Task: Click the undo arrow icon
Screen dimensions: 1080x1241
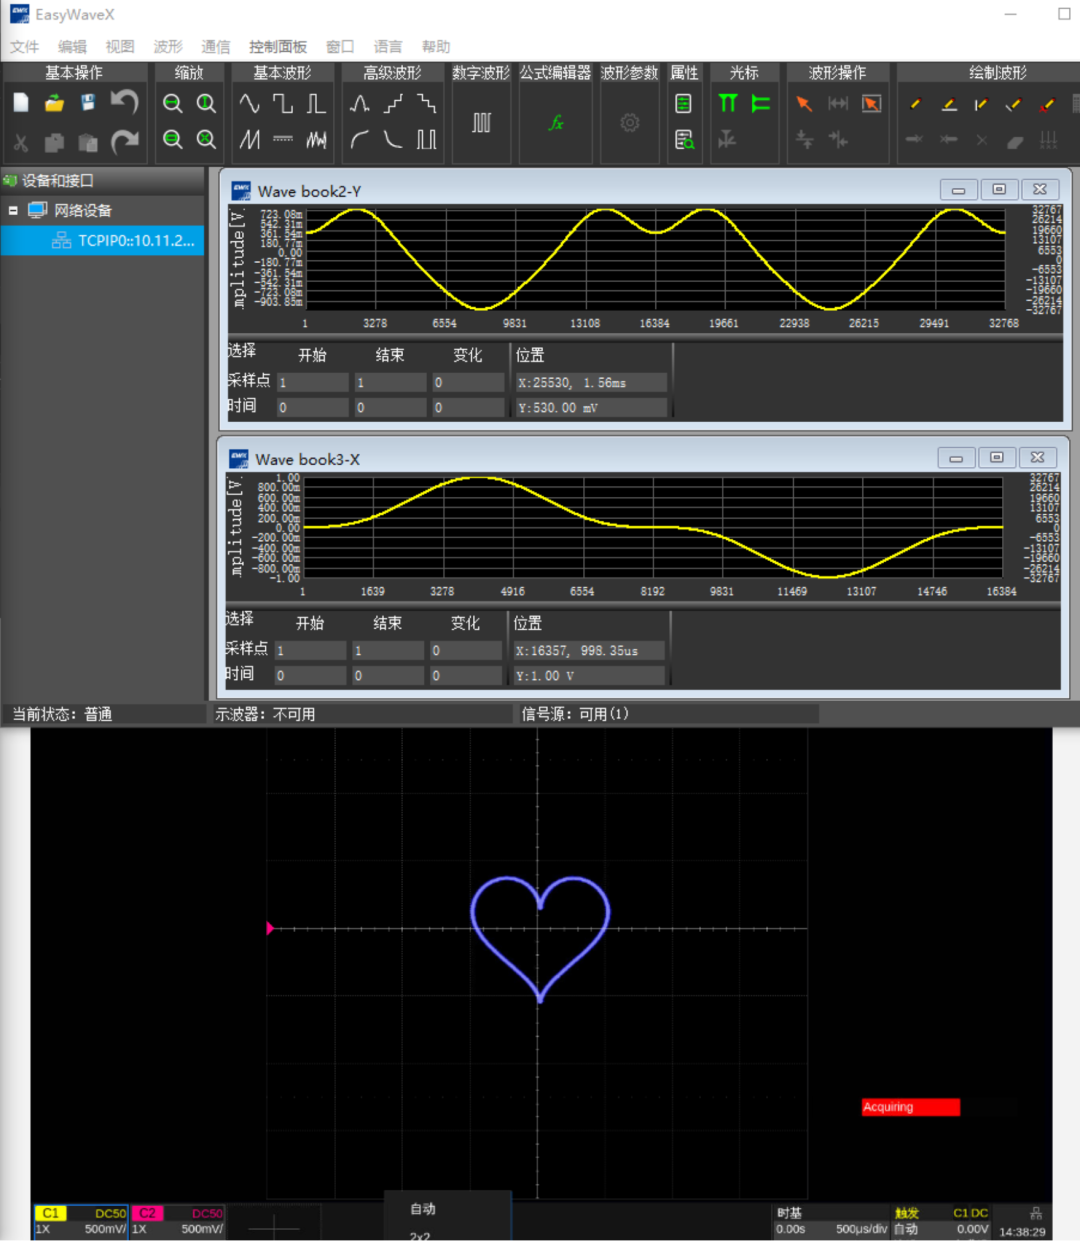Action: pyautogui.click(x=124, y=102)
